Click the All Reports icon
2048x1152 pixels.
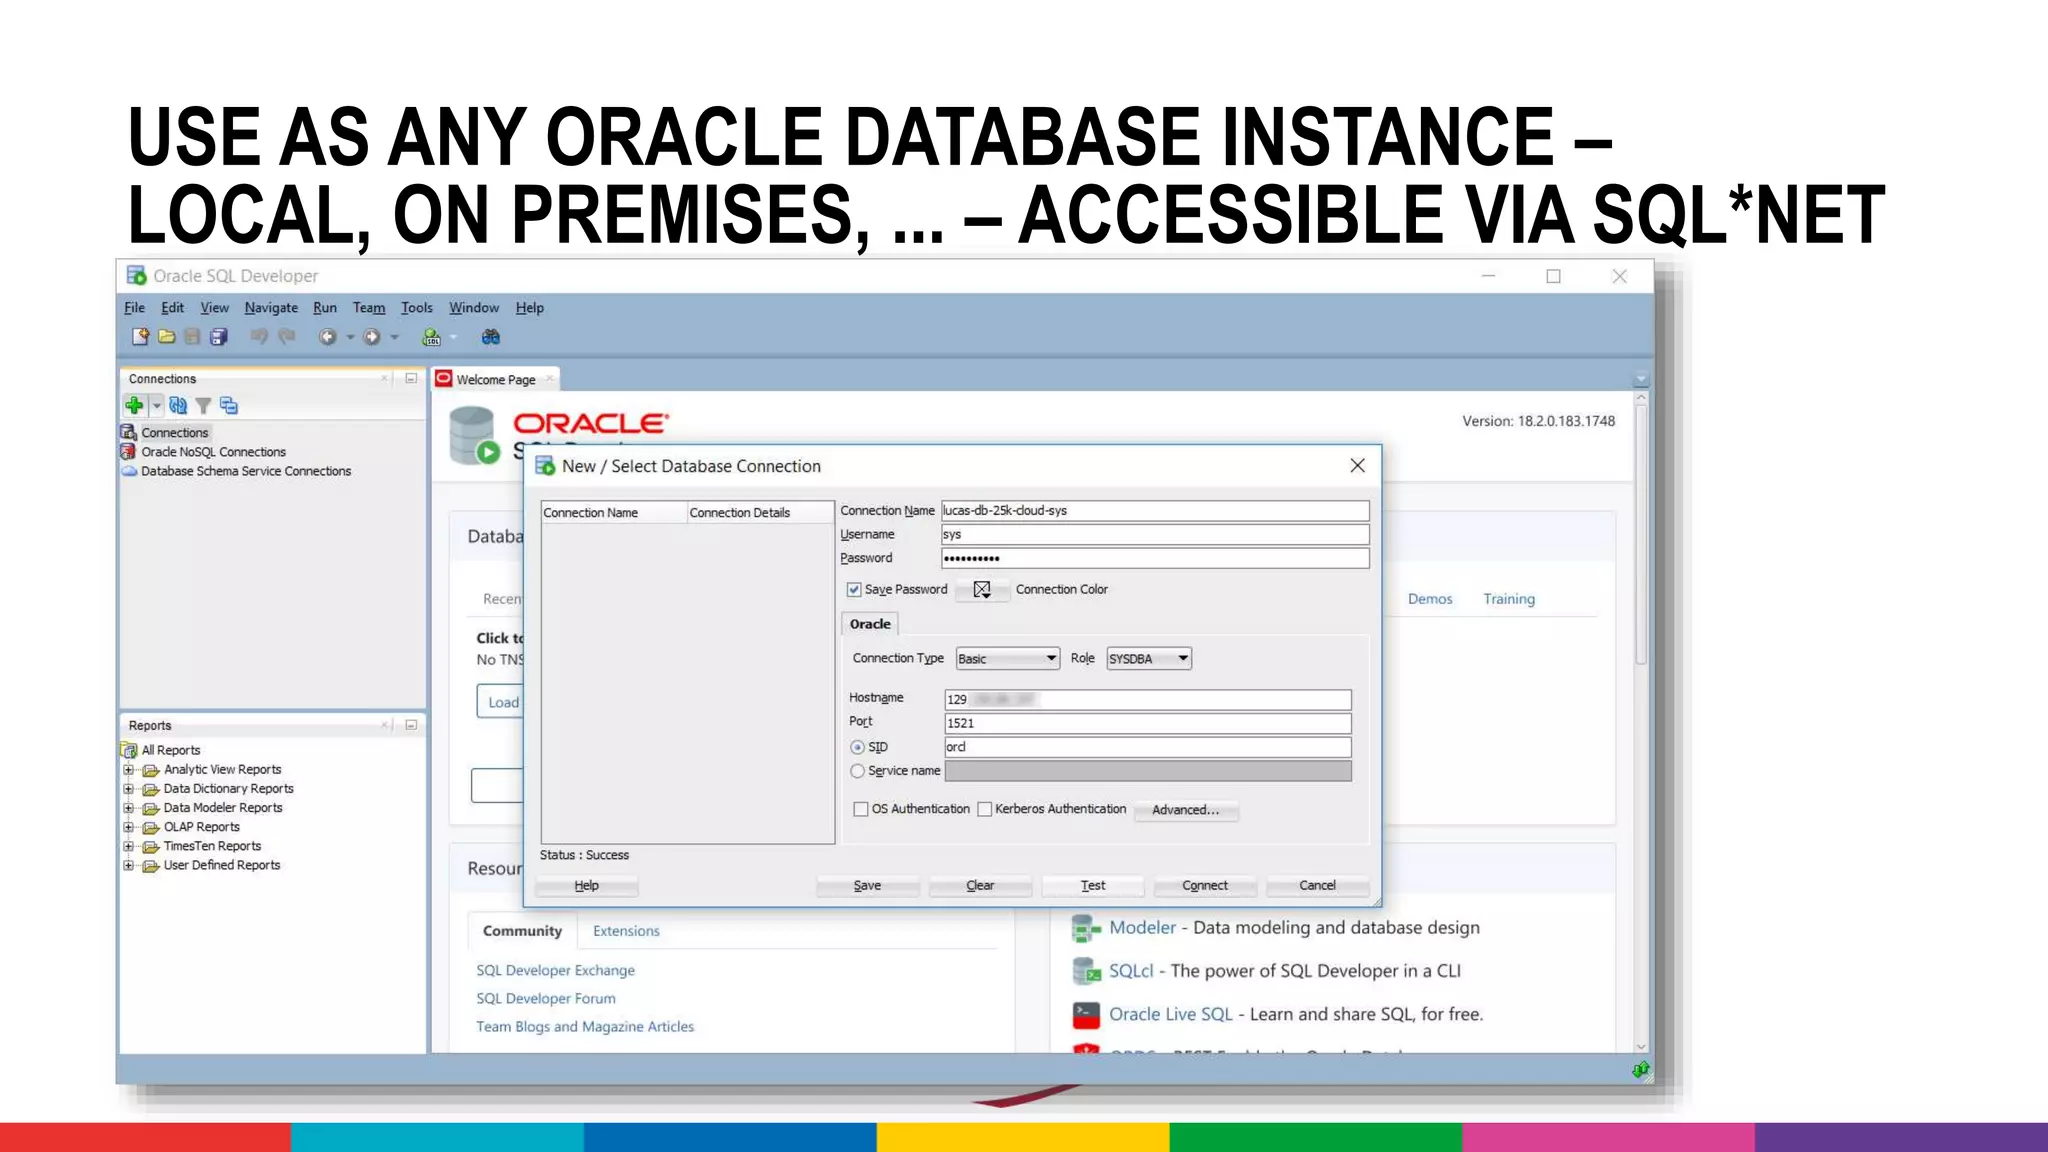(129, 750)
